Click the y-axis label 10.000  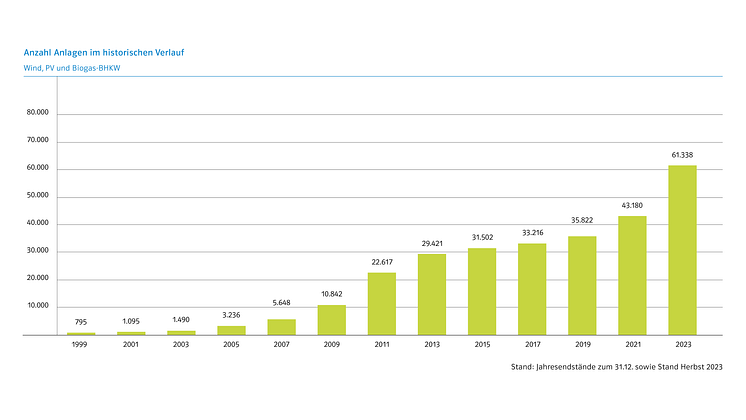click(38, 305)
